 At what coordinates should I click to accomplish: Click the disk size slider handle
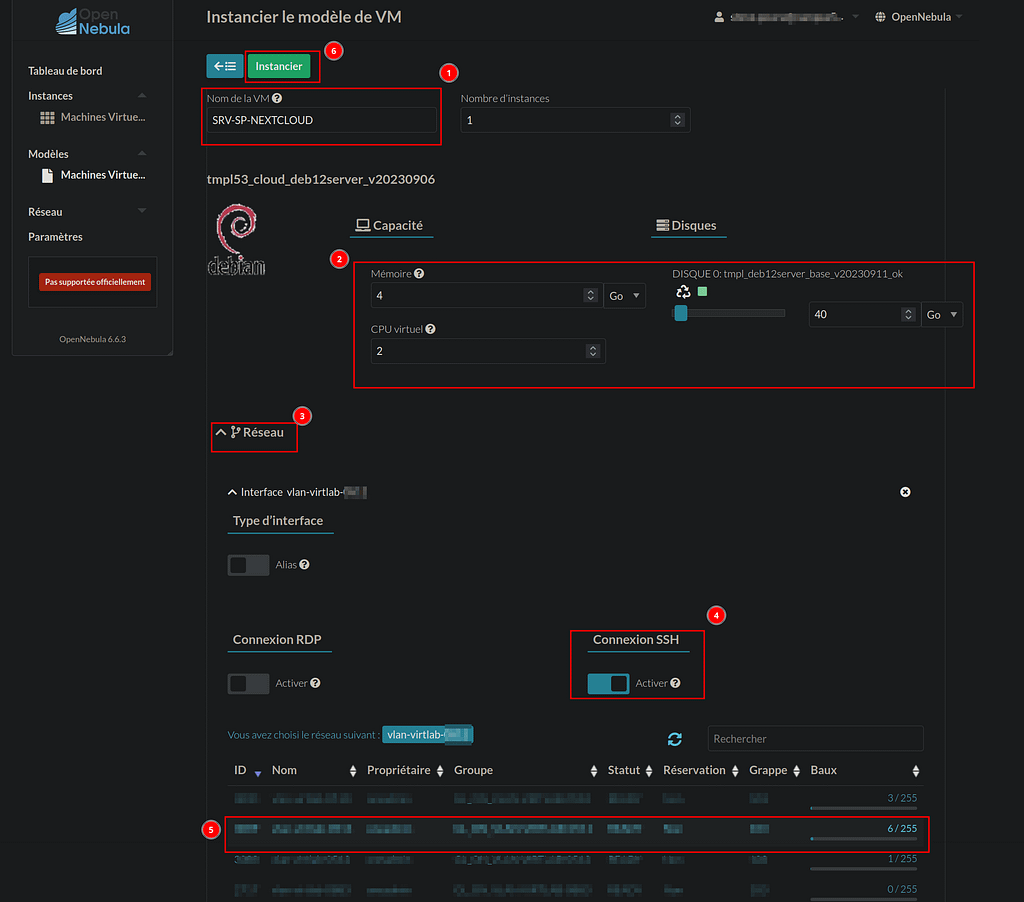pyautogui.click(x=681, y=314)
